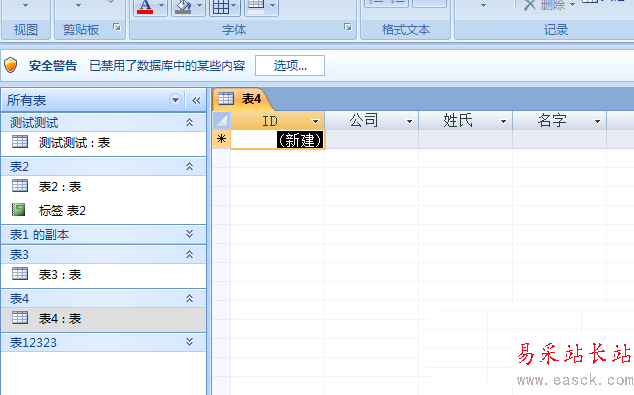634x395 pixels.
Task: Click the font color icon
Action: tap(145, 6)
